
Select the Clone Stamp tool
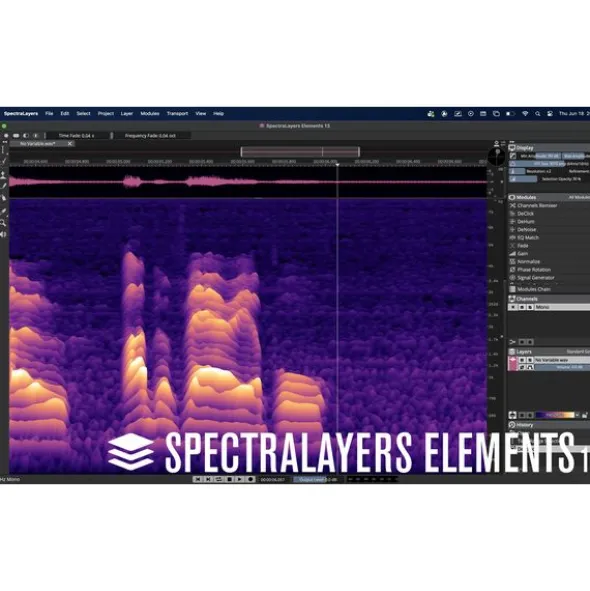pyautogui.click(x=3, y=174)
